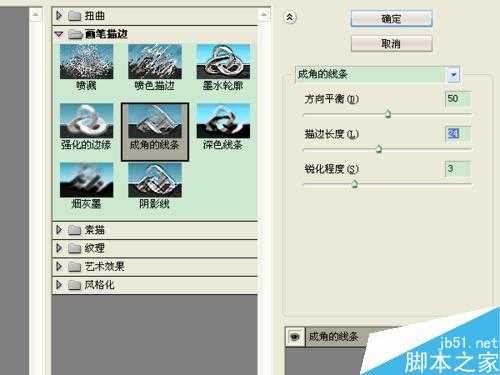Collapse the filter gallery with the double-chevron button
This screenshot has width=500, height=375.
(x=290, y=17)
